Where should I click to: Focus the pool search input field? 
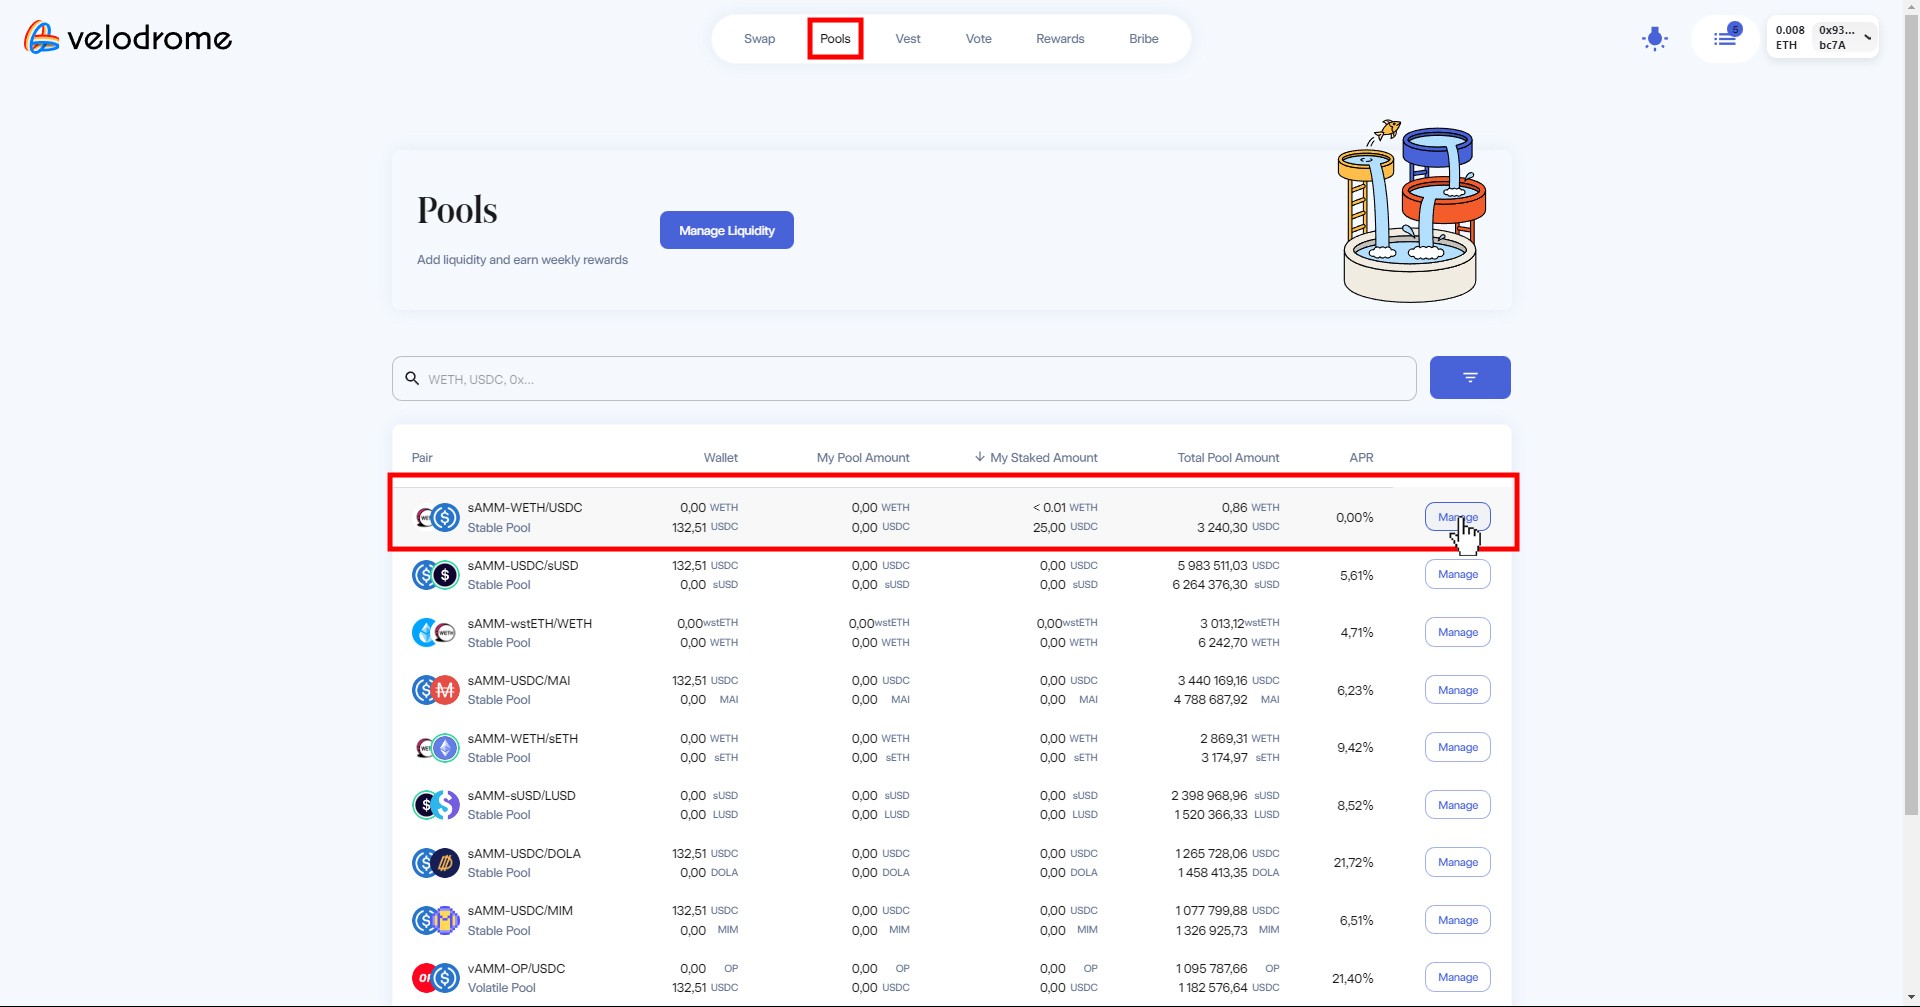pyautogui.click(x=904, y=379)
